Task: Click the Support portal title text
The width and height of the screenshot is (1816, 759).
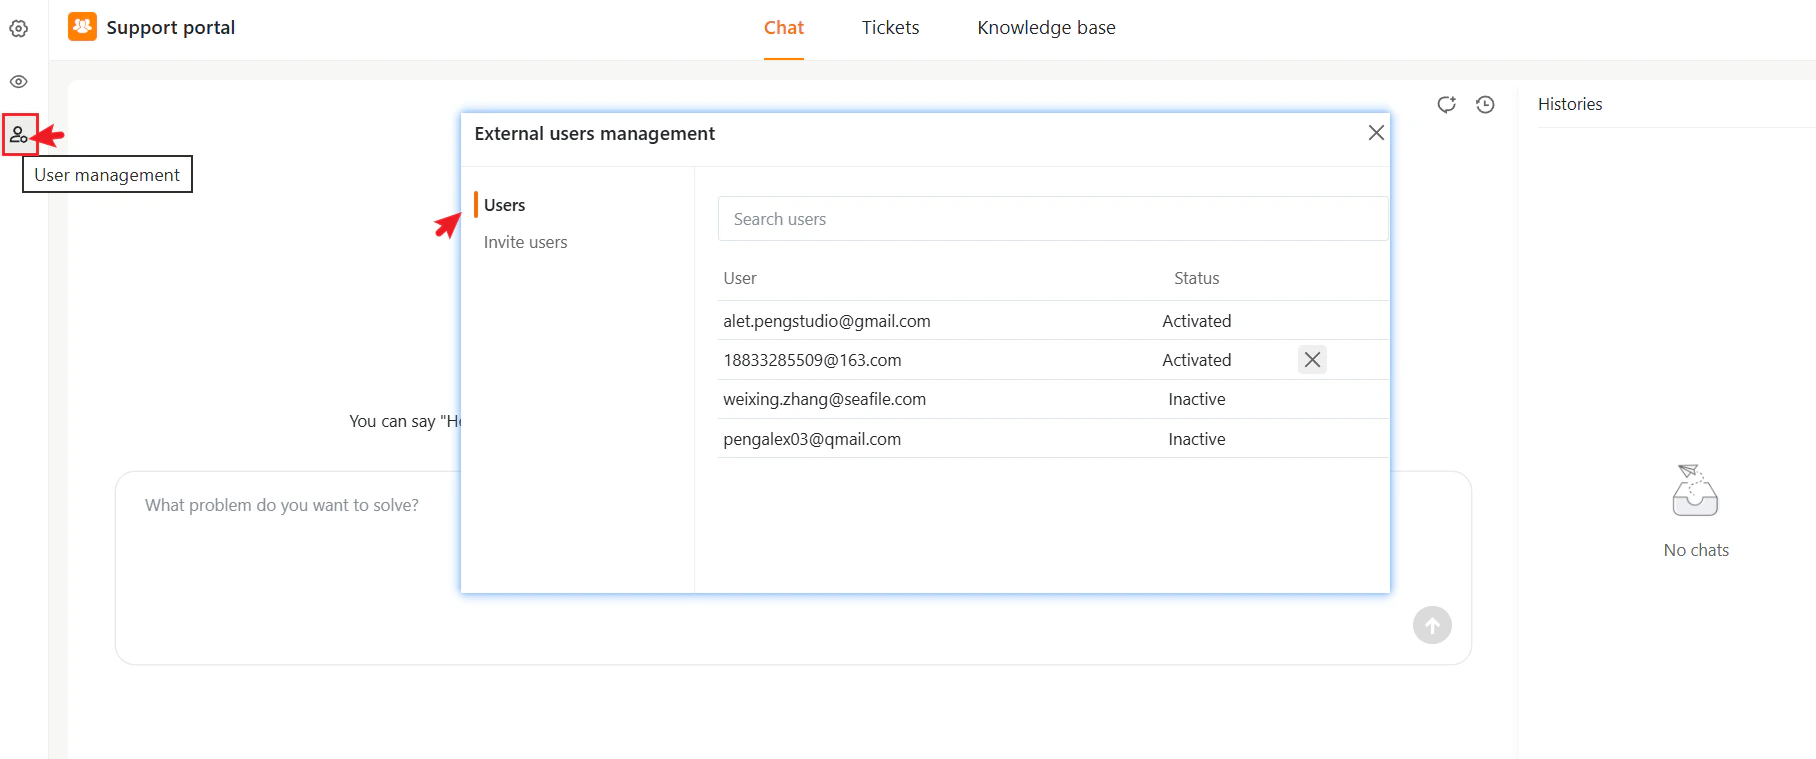Action: pos(171,28)
